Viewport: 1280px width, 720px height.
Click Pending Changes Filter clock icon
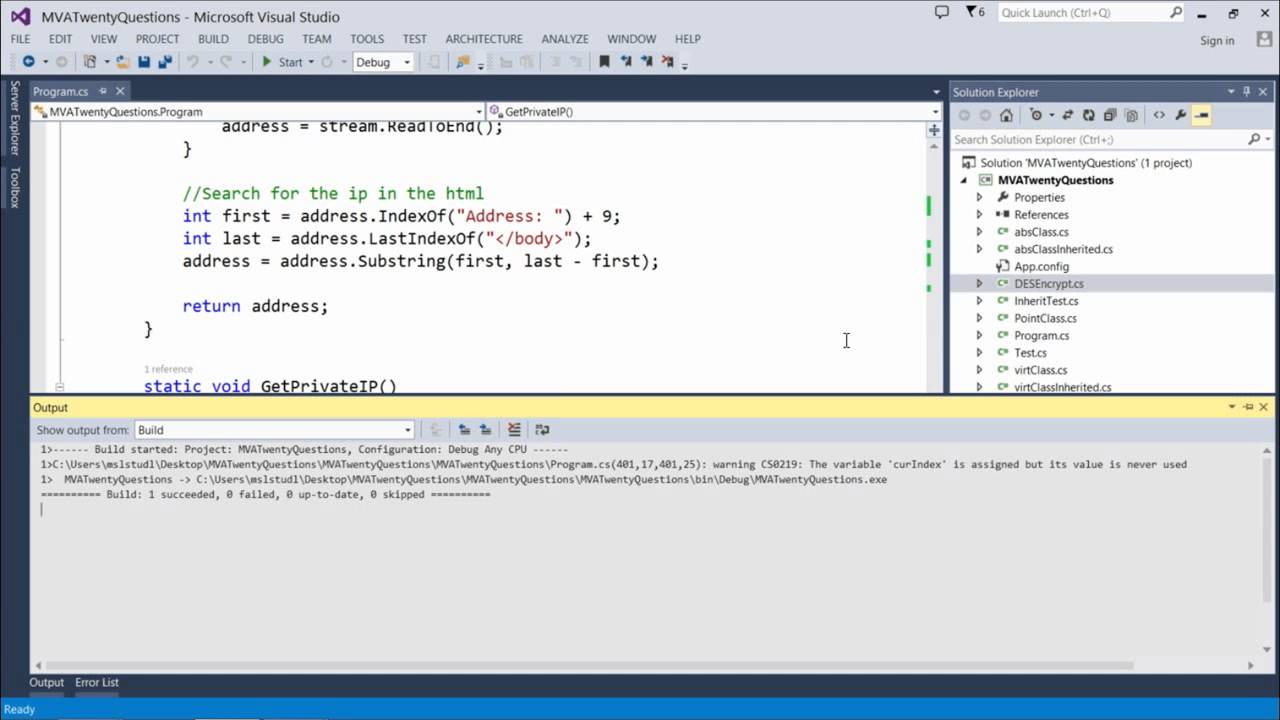point(1036,115)
